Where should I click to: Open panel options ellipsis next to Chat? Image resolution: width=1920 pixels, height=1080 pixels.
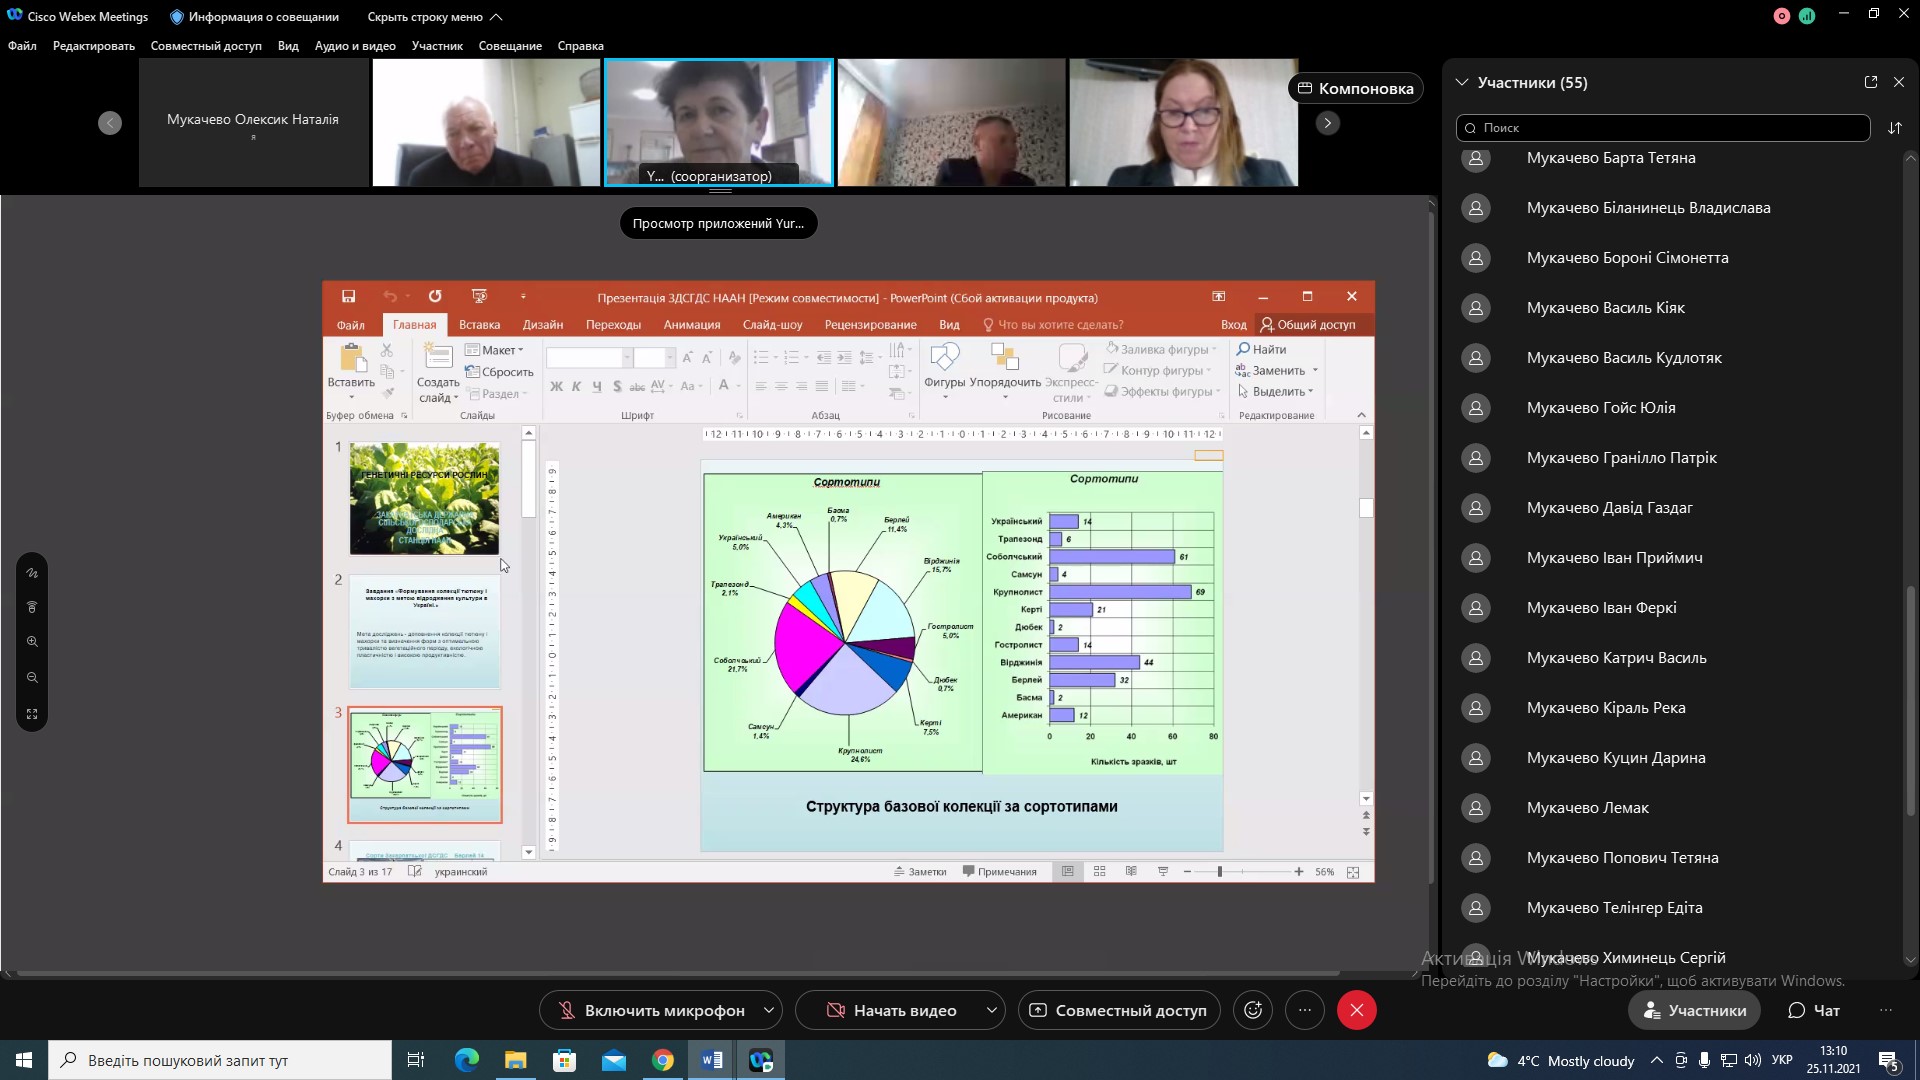(1886, 1010)
